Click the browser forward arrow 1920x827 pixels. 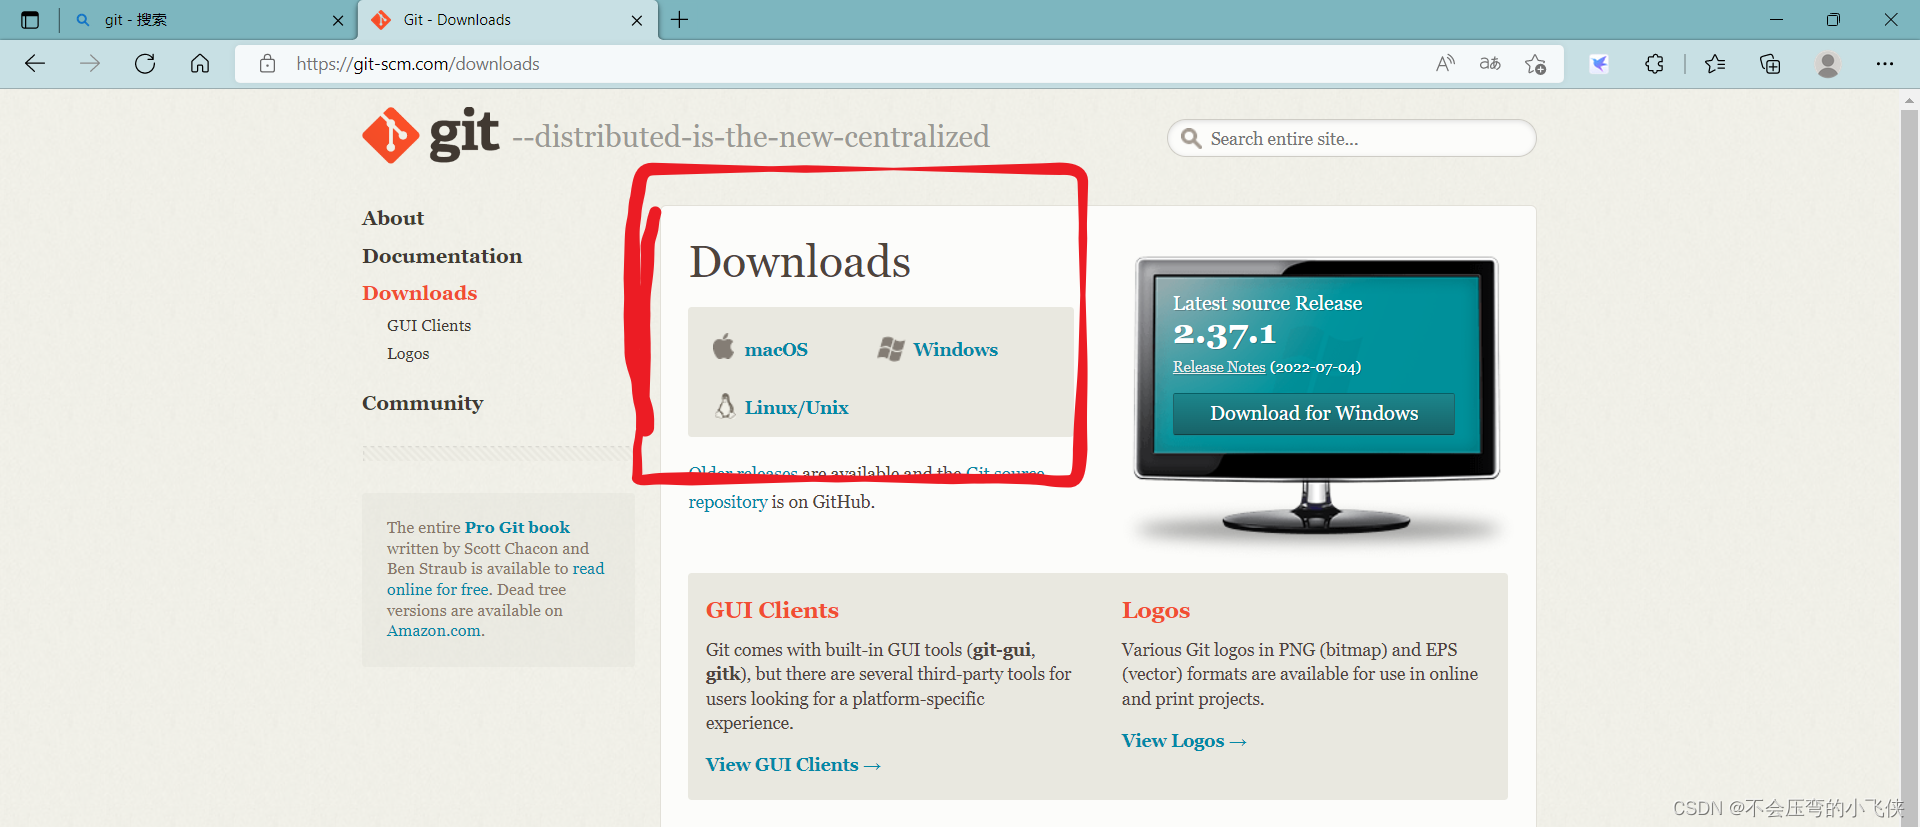click(x=90, y=64)
